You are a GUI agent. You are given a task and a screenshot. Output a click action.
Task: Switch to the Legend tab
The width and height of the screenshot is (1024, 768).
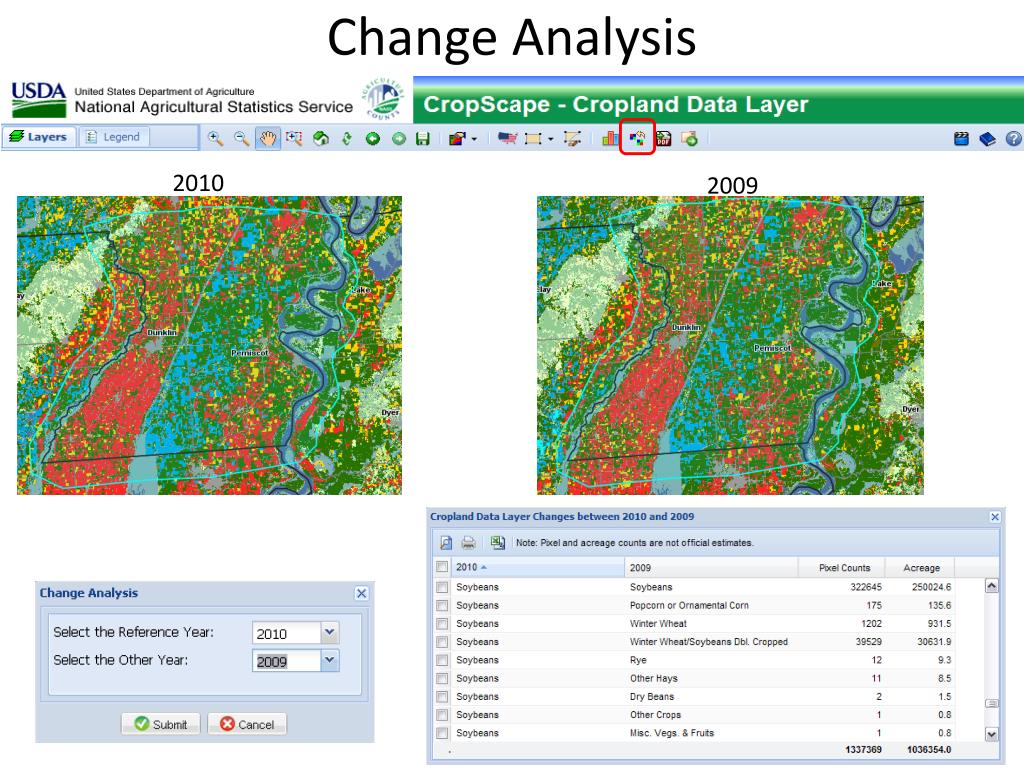(x=114, y=137)
